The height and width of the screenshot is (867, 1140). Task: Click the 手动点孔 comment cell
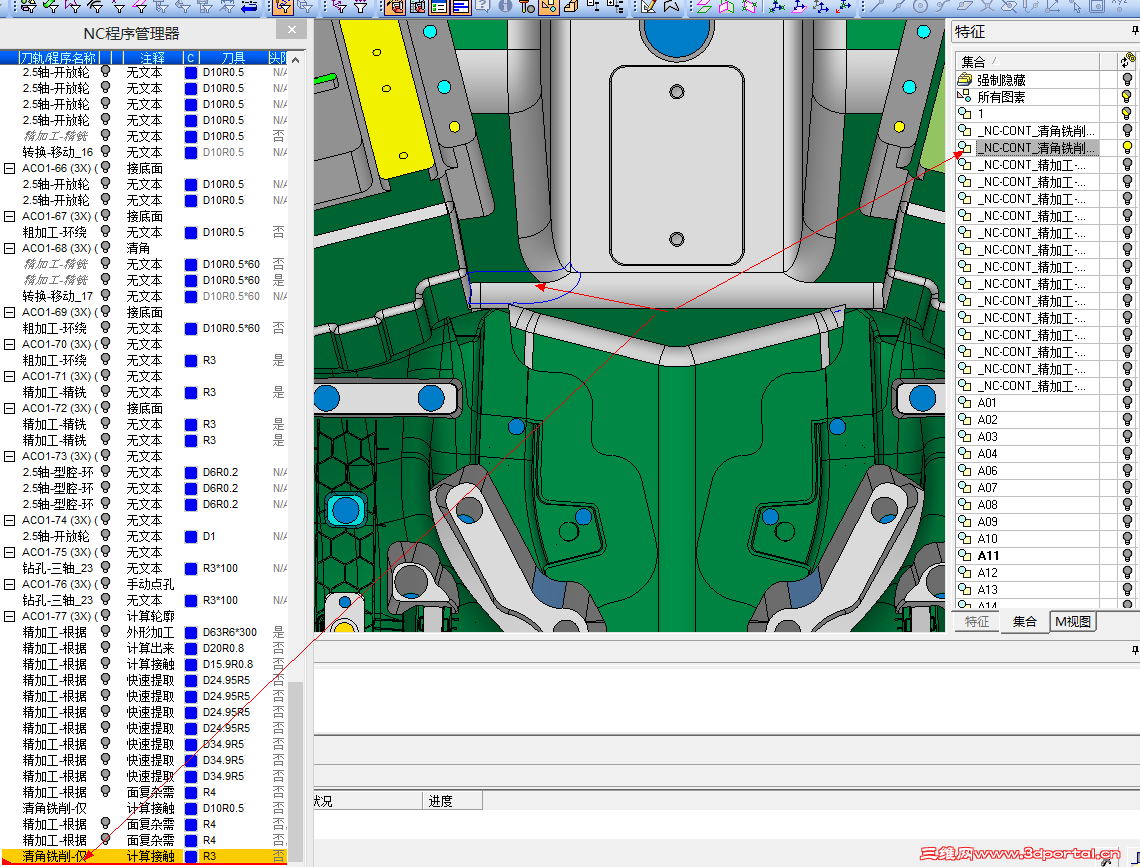click(150, 584)
